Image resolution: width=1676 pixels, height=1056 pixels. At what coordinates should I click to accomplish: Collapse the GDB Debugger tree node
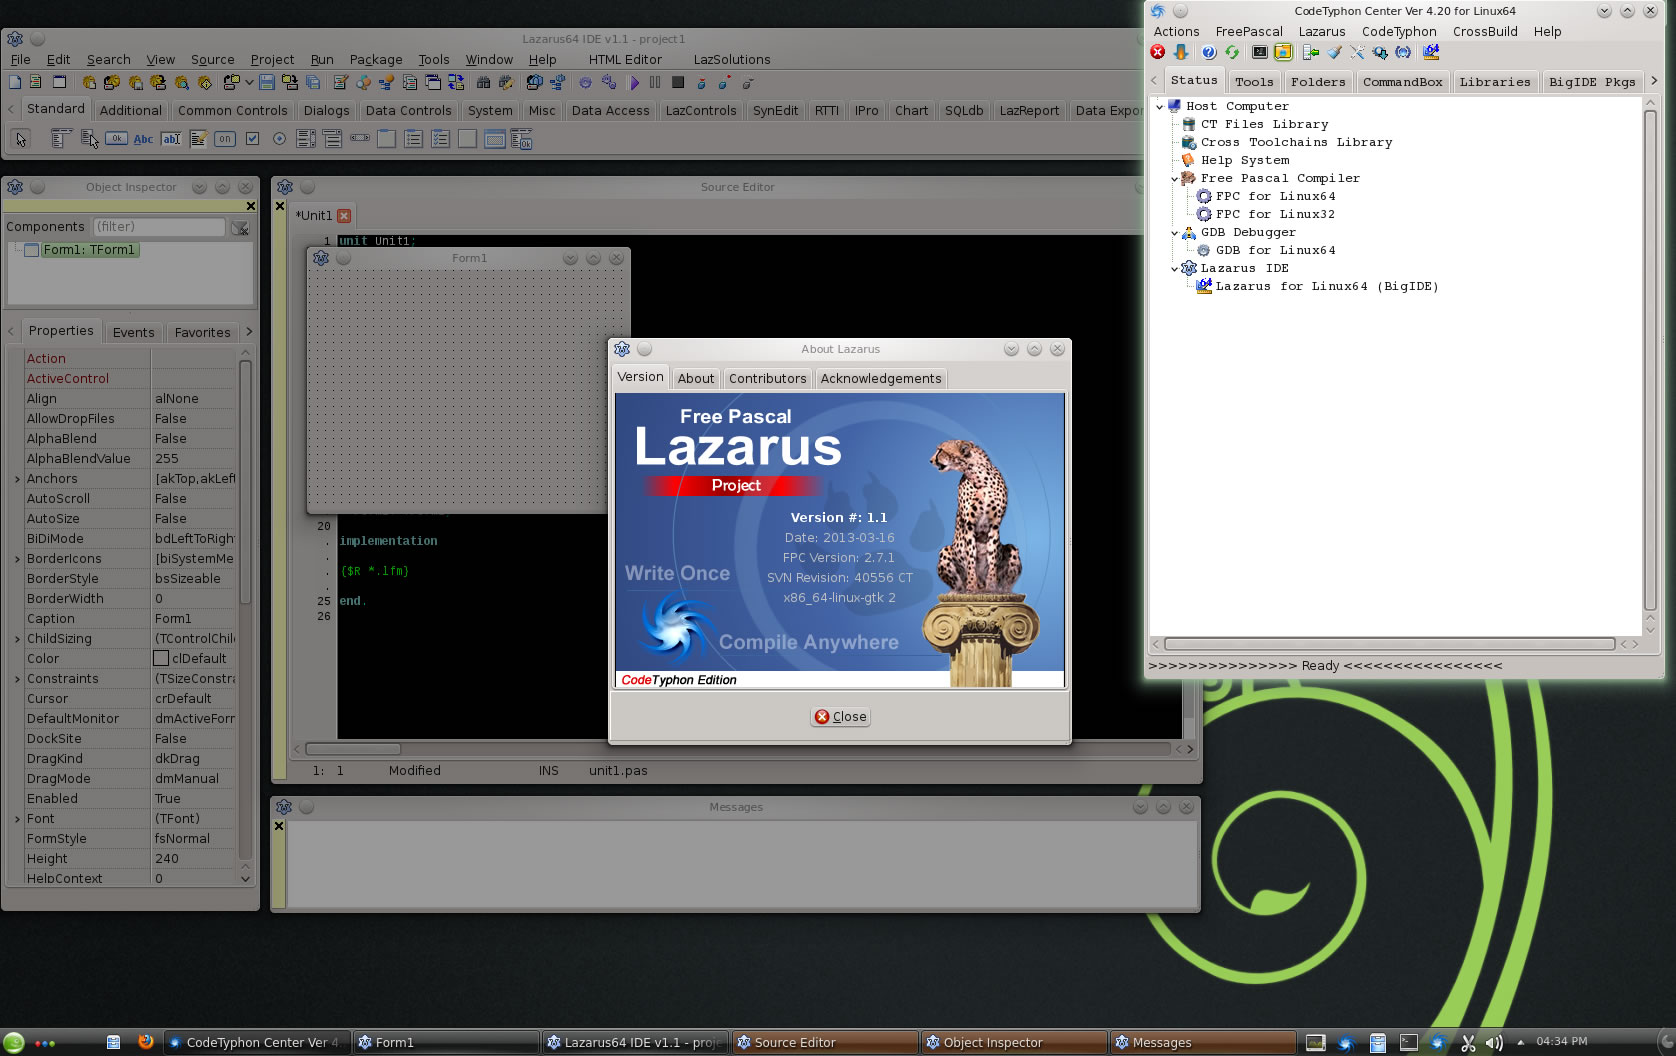[1174, 233]
